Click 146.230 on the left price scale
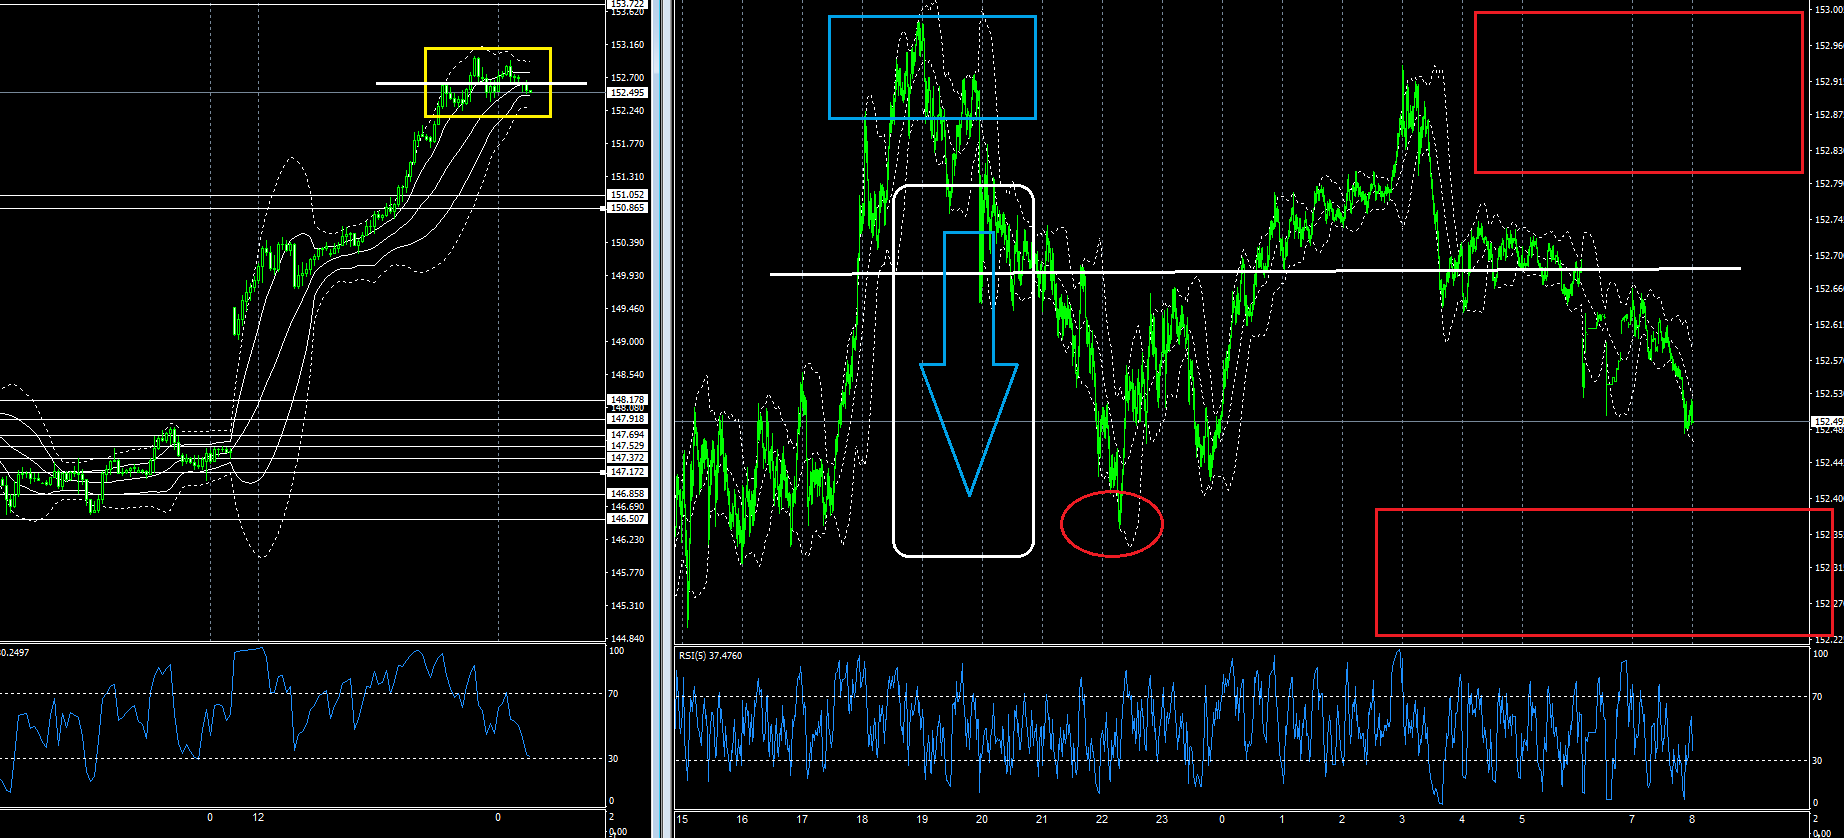Viewport: 1844px width, 838px height. [x=628, y=540]
